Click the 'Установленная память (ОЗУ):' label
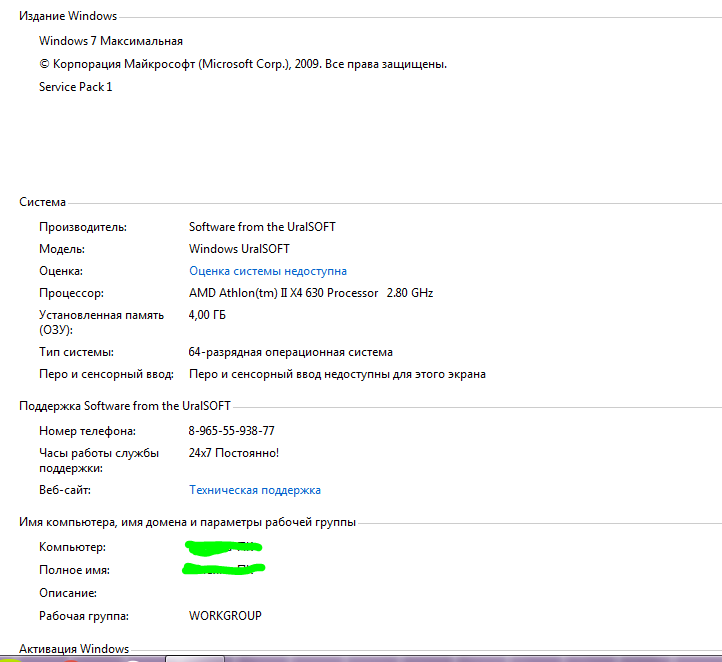 (x=101, y=322)
